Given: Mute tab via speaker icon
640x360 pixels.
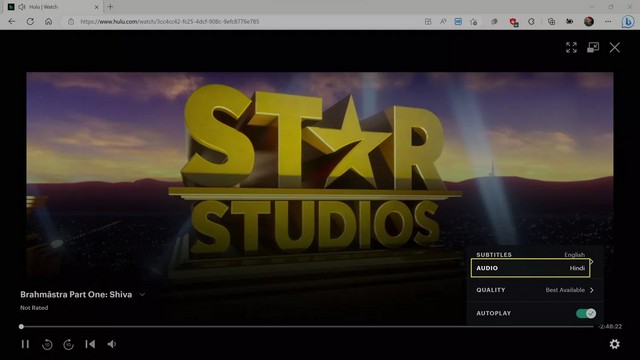Looking at the screenshot, I should pos(22,7).
